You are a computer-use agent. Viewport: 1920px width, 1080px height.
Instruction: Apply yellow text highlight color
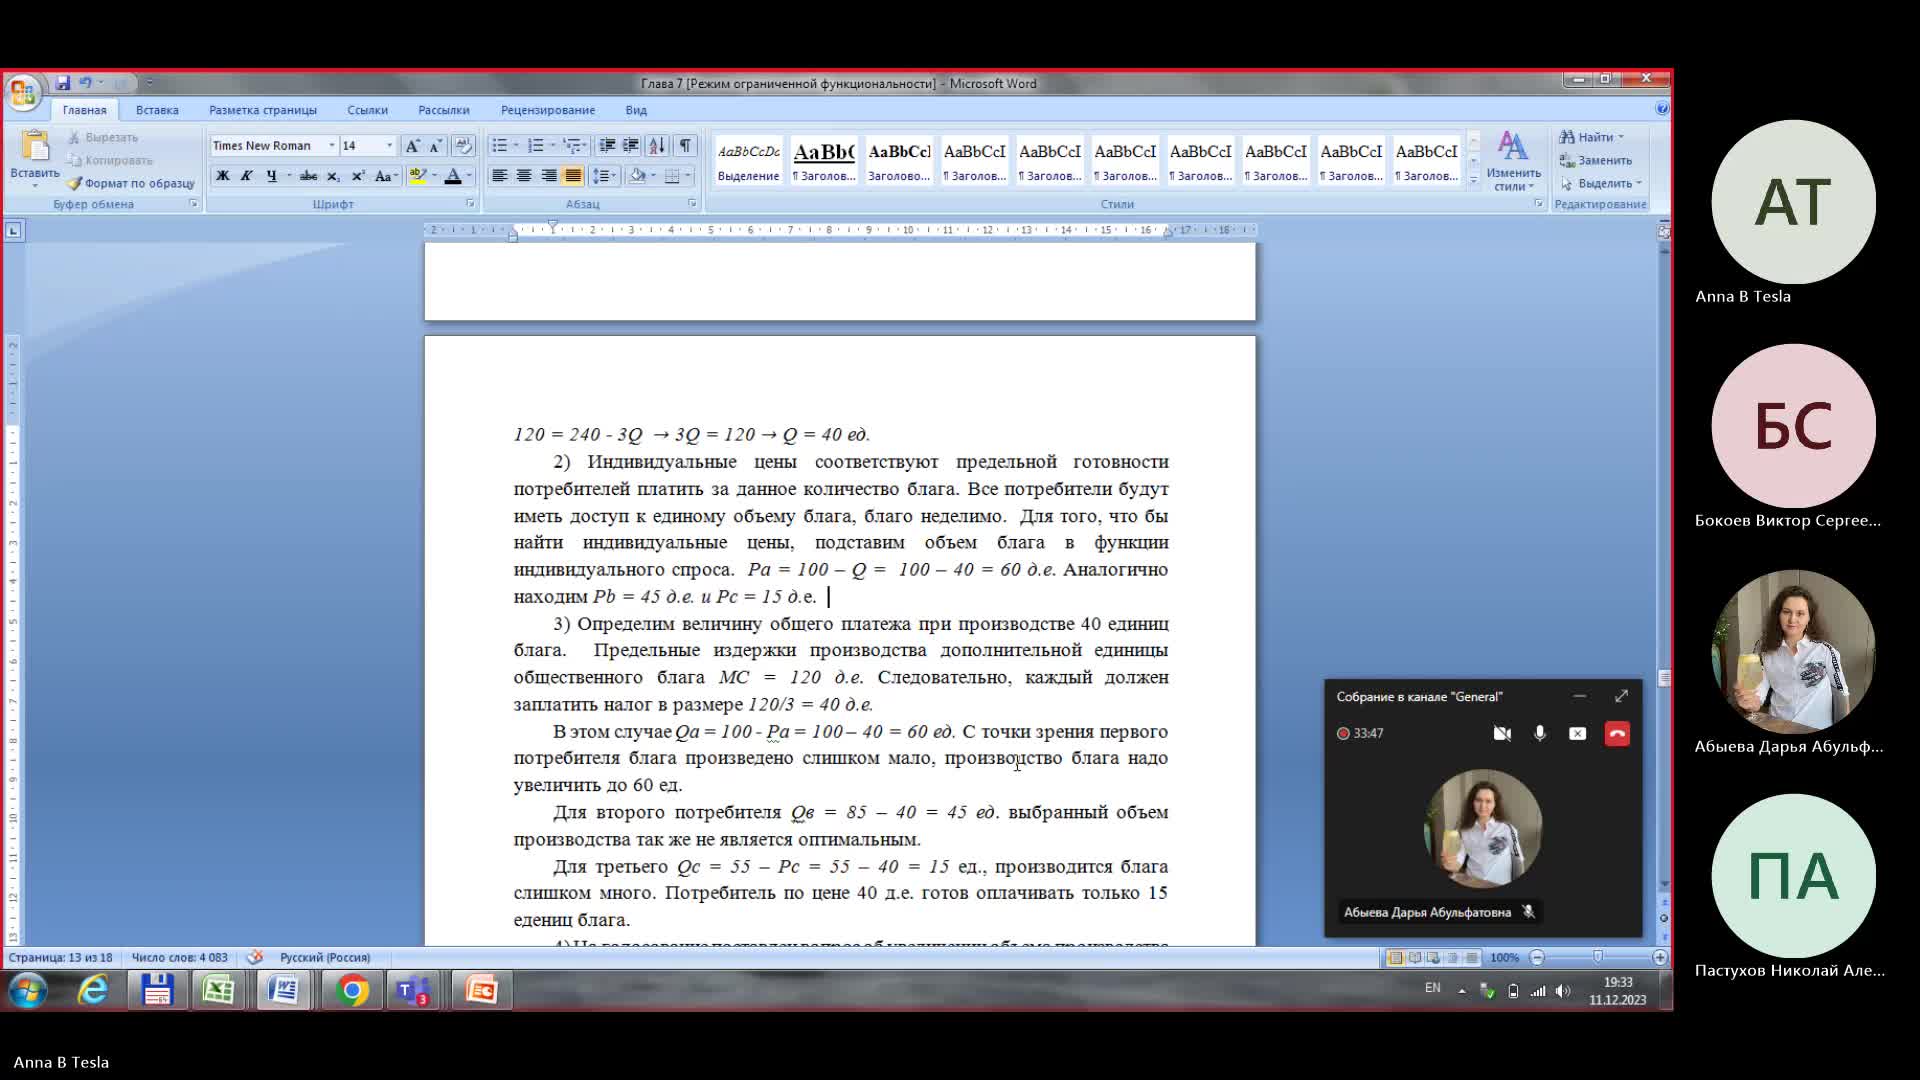(x=418, y=176)
